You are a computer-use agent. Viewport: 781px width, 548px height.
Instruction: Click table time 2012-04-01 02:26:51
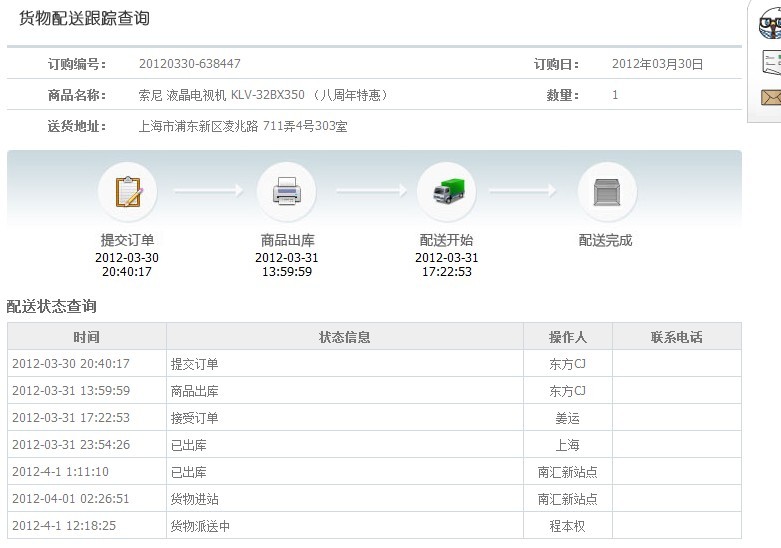(x=70, y=499)
